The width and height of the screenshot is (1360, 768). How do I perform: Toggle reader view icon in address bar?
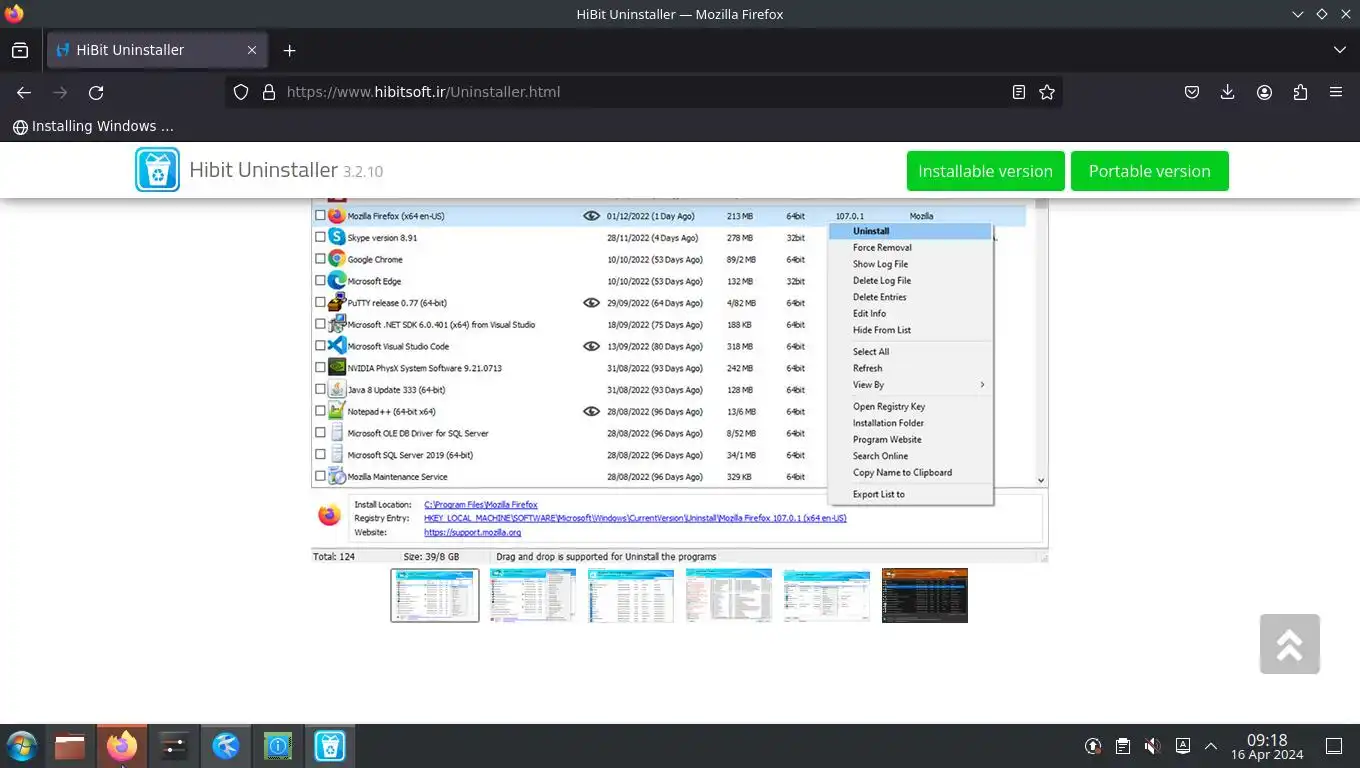click(x=1018, y=92)
